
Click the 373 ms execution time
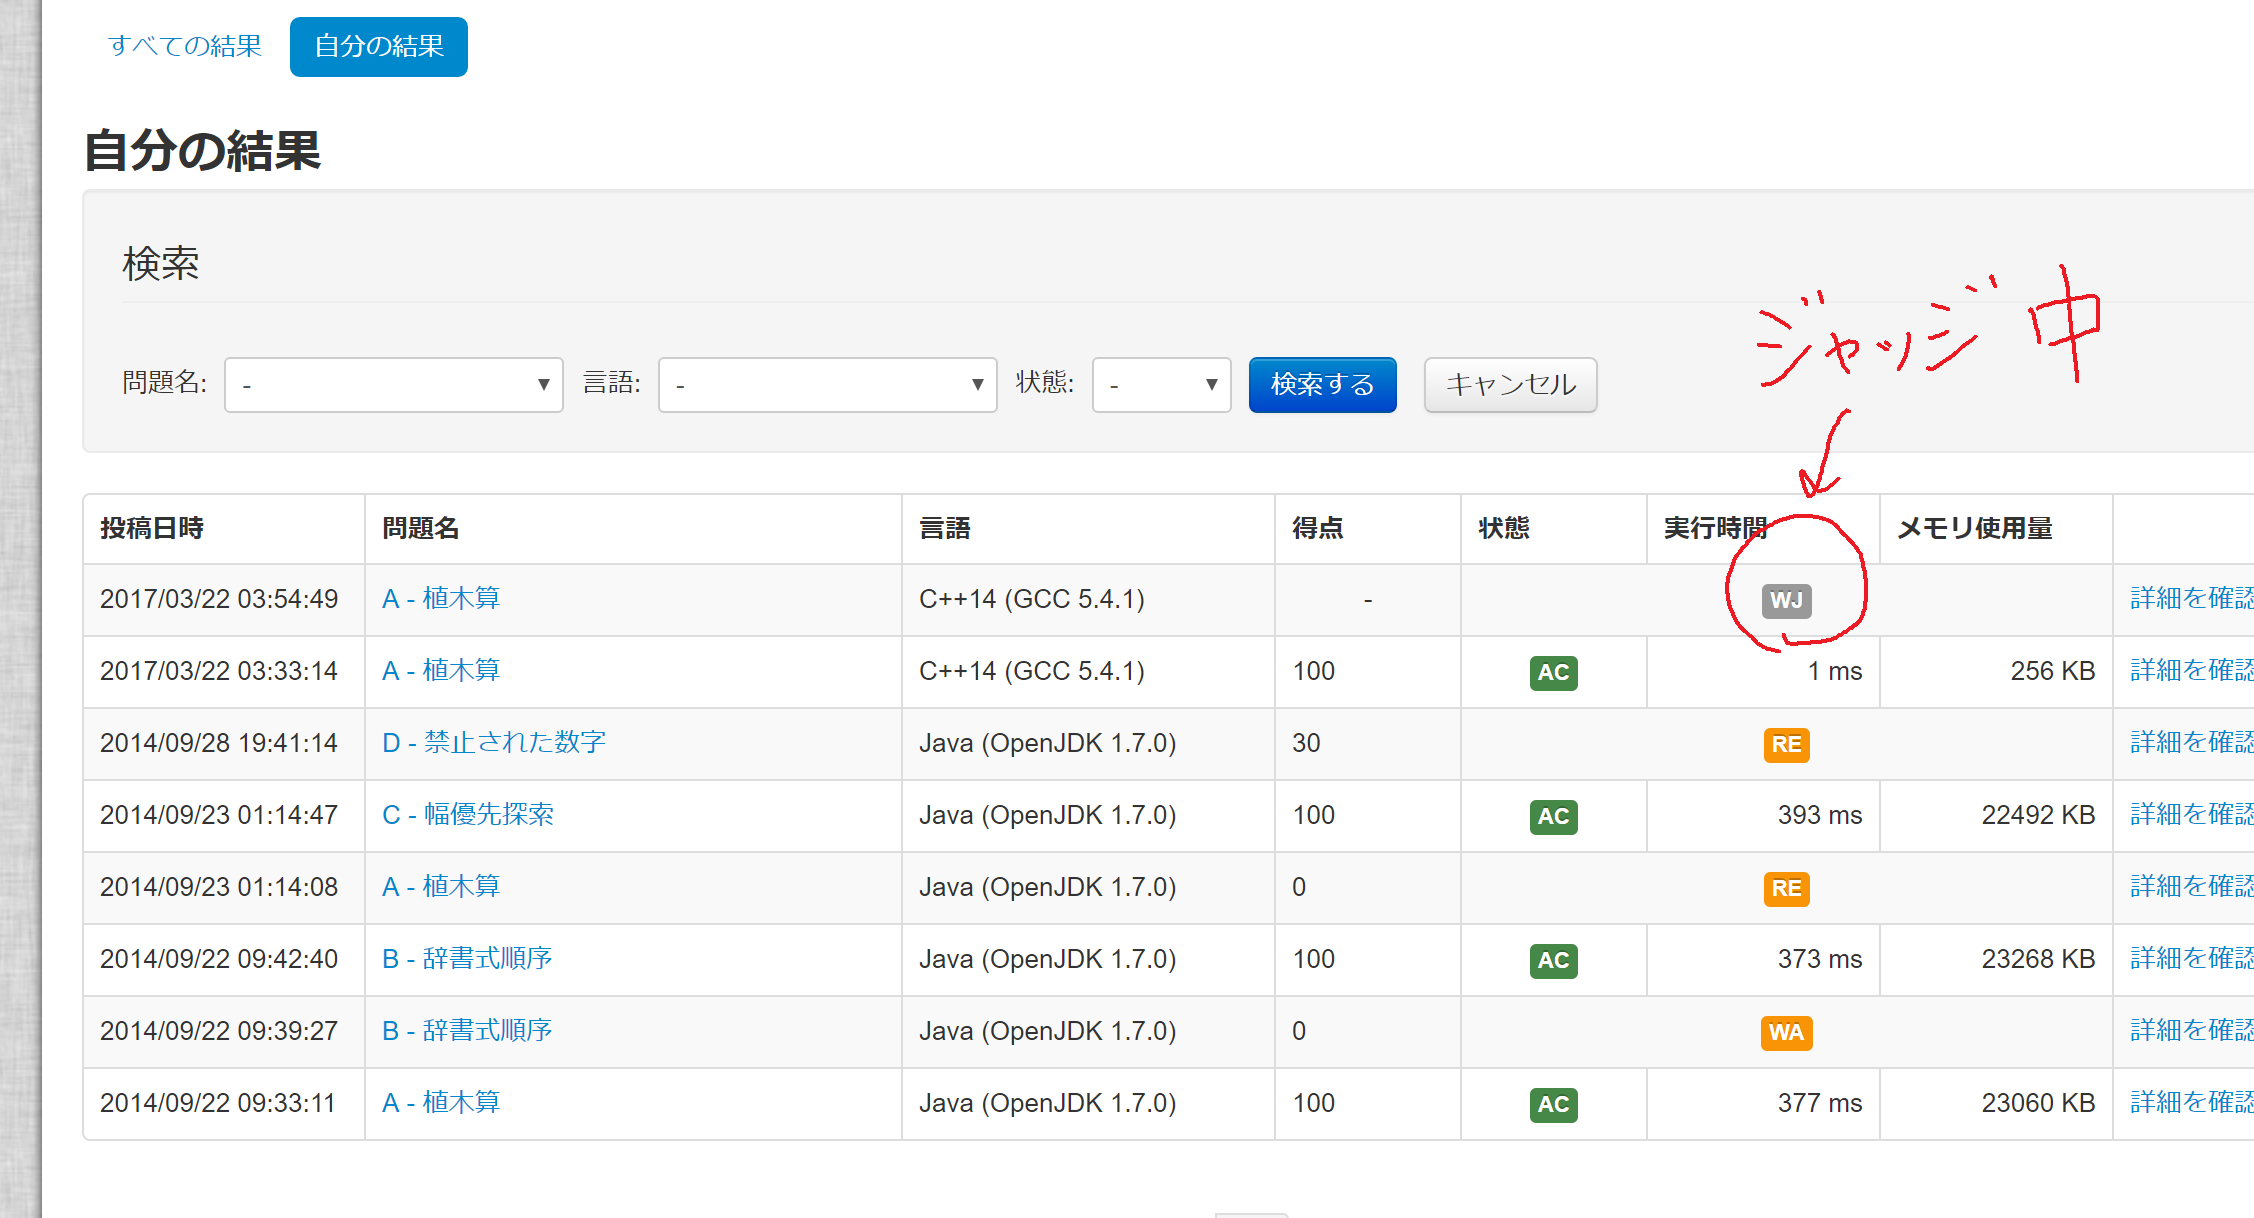coord(1820,959)
